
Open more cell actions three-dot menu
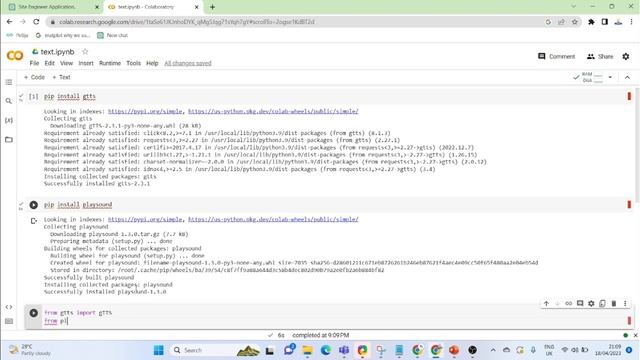click(625, 304)
